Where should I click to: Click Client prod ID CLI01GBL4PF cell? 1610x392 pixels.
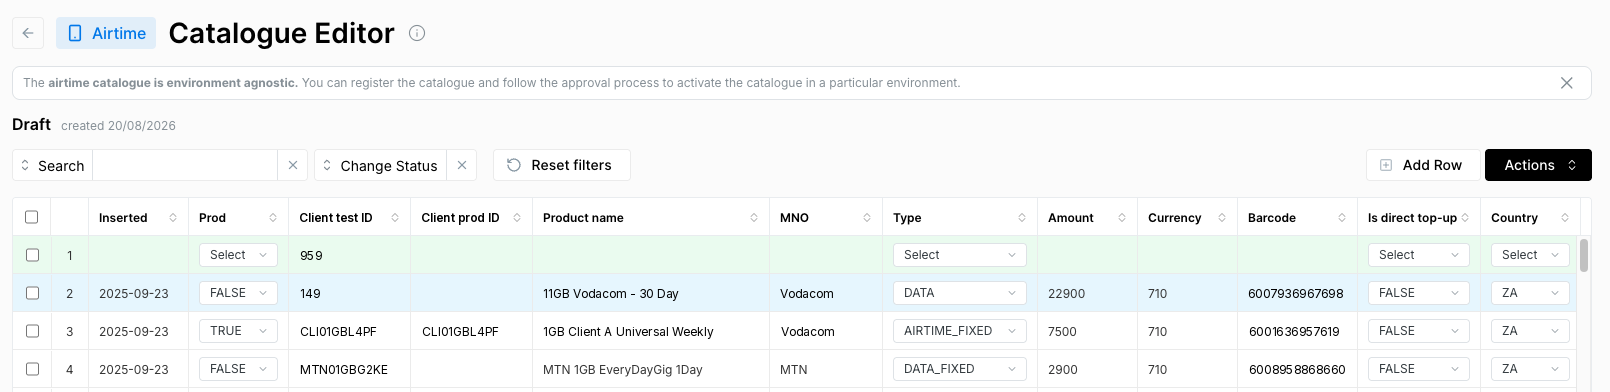[471, 331]
